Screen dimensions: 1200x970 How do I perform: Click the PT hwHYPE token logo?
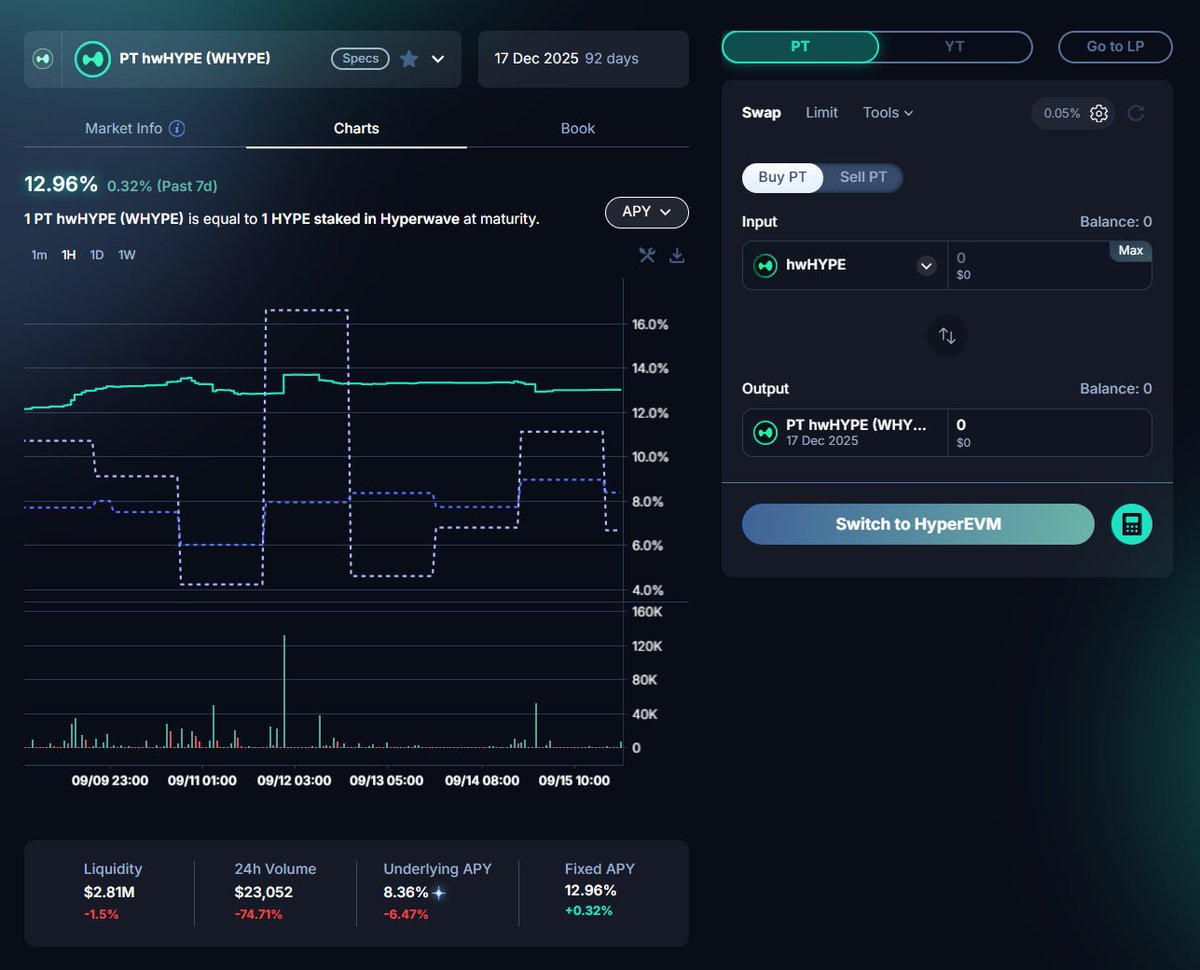coord(93,59)
